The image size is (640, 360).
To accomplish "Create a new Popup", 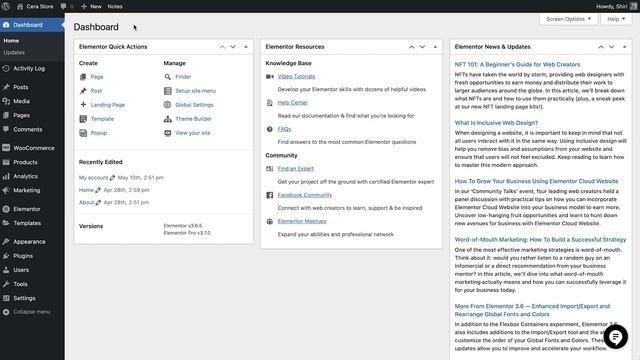I will pos(99,133).
